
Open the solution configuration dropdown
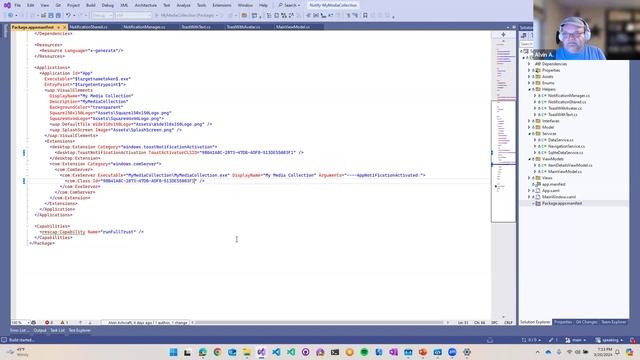pos(102,16)
